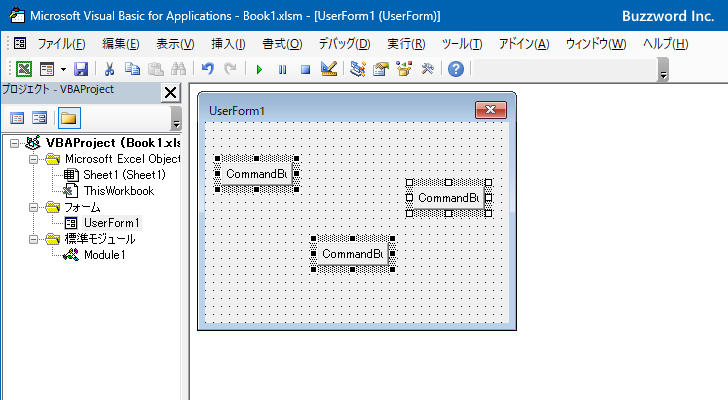Open the ツール(T) menu
Screen dimensions: 728x400
[462, 44]
